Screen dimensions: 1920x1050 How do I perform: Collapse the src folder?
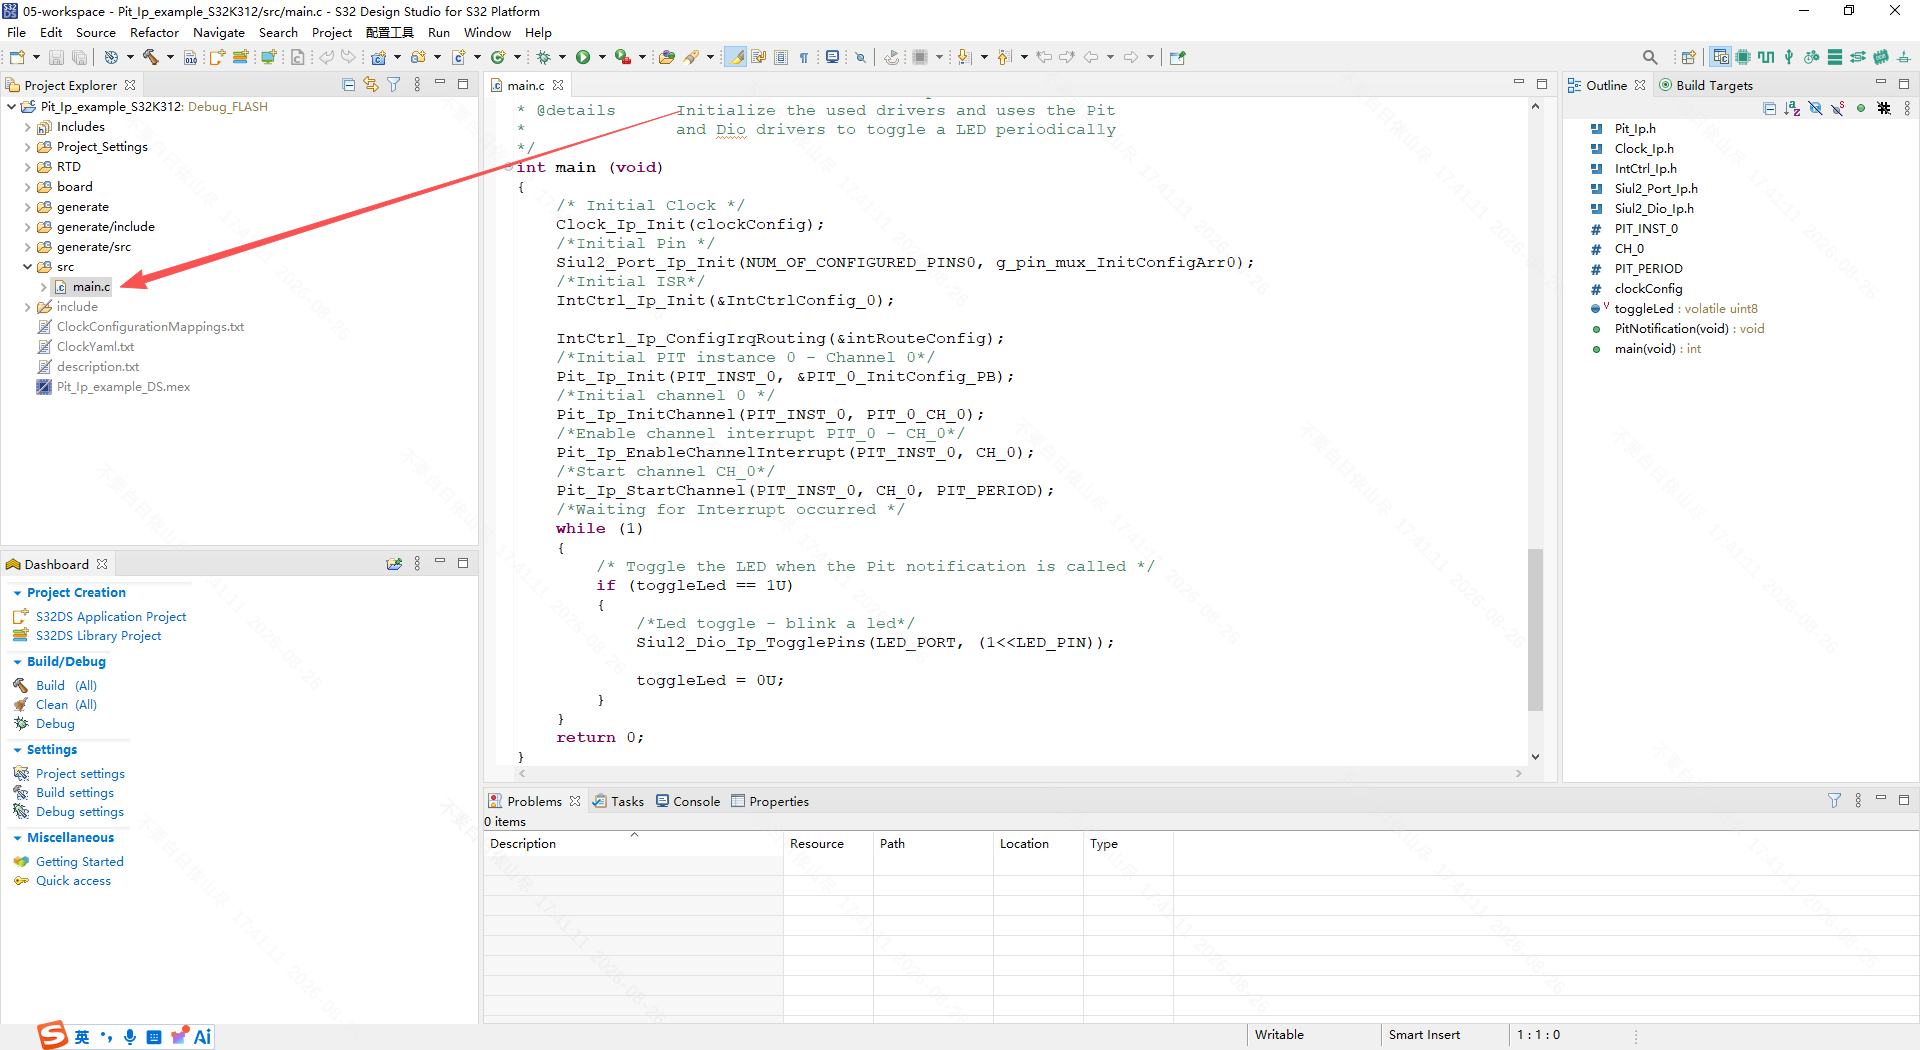coord(27,267)
